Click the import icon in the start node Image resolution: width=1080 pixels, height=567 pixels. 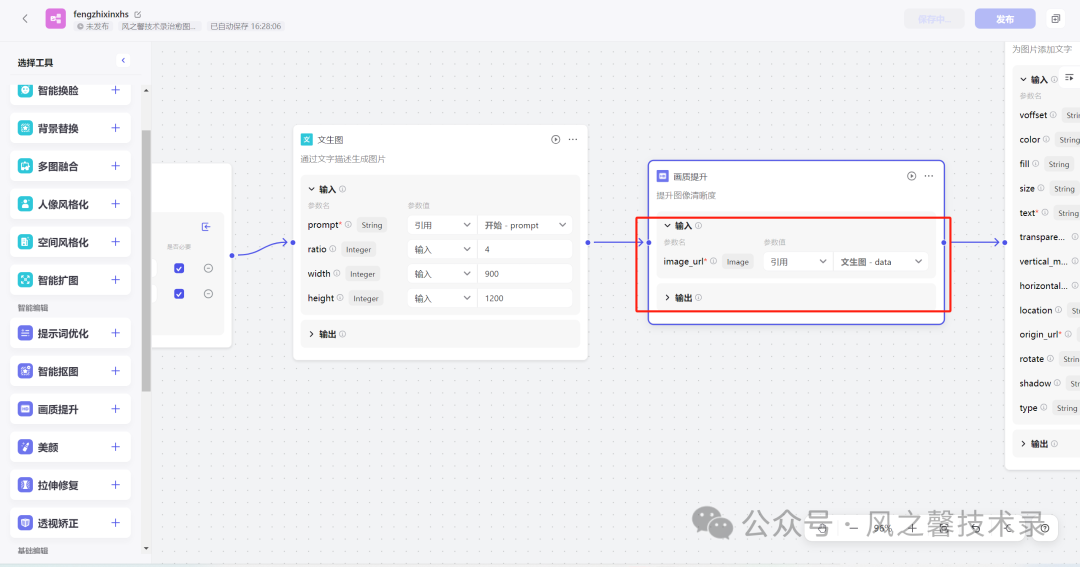tap(206, 227)
